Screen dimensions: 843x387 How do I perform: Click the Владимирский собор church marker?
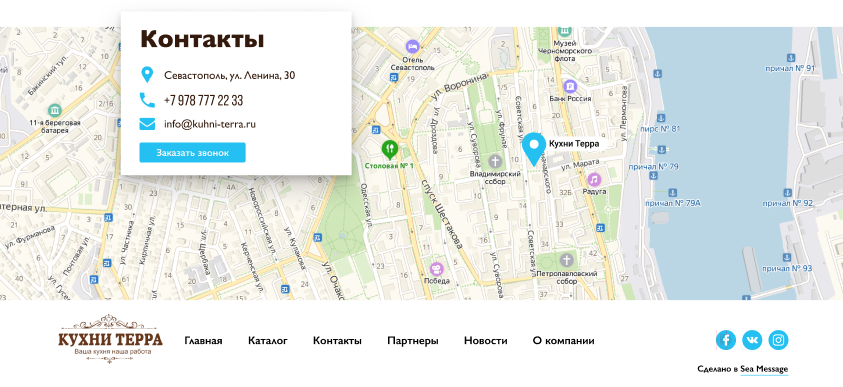pyautogui.click(x=495, y=161)
